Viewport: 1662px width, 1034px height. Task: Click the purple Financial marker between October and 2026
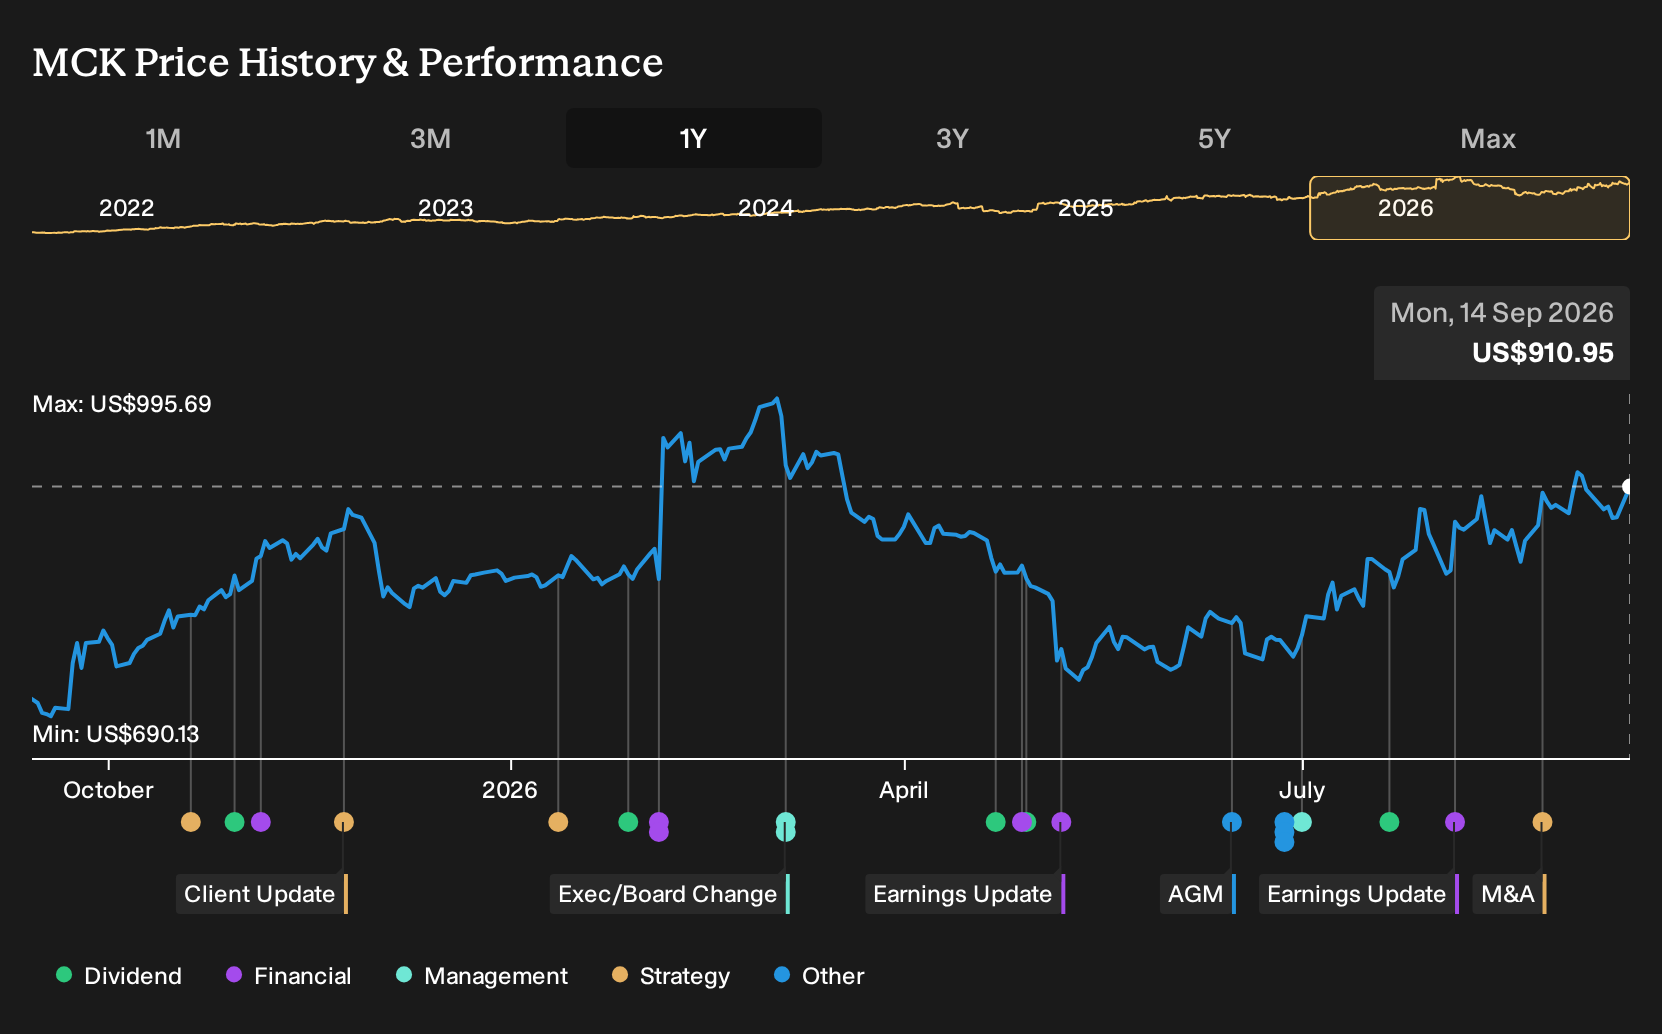(x=261, y=822)
